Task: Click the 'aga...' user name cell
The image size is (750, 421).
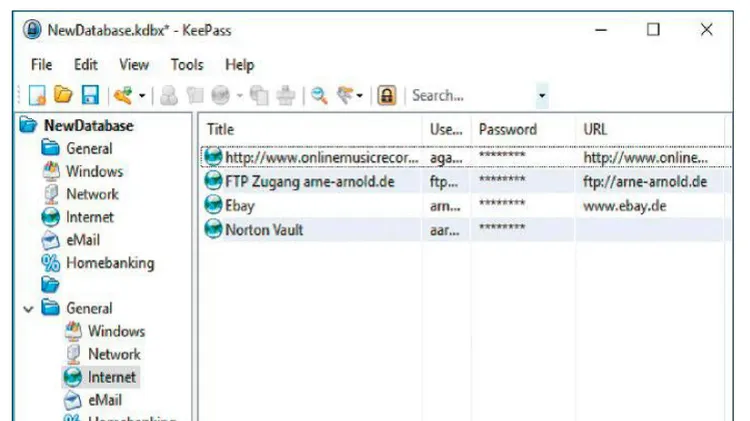Action: click(x=446, y=157)
